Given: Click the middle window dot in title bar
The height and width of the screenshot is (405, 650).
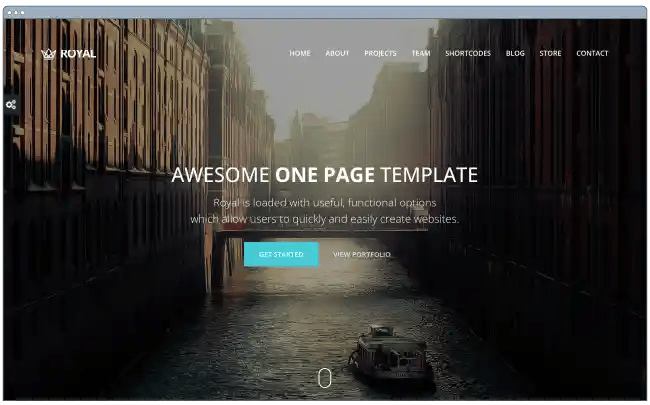Looking at the screenshot, I should click(17, 12).
